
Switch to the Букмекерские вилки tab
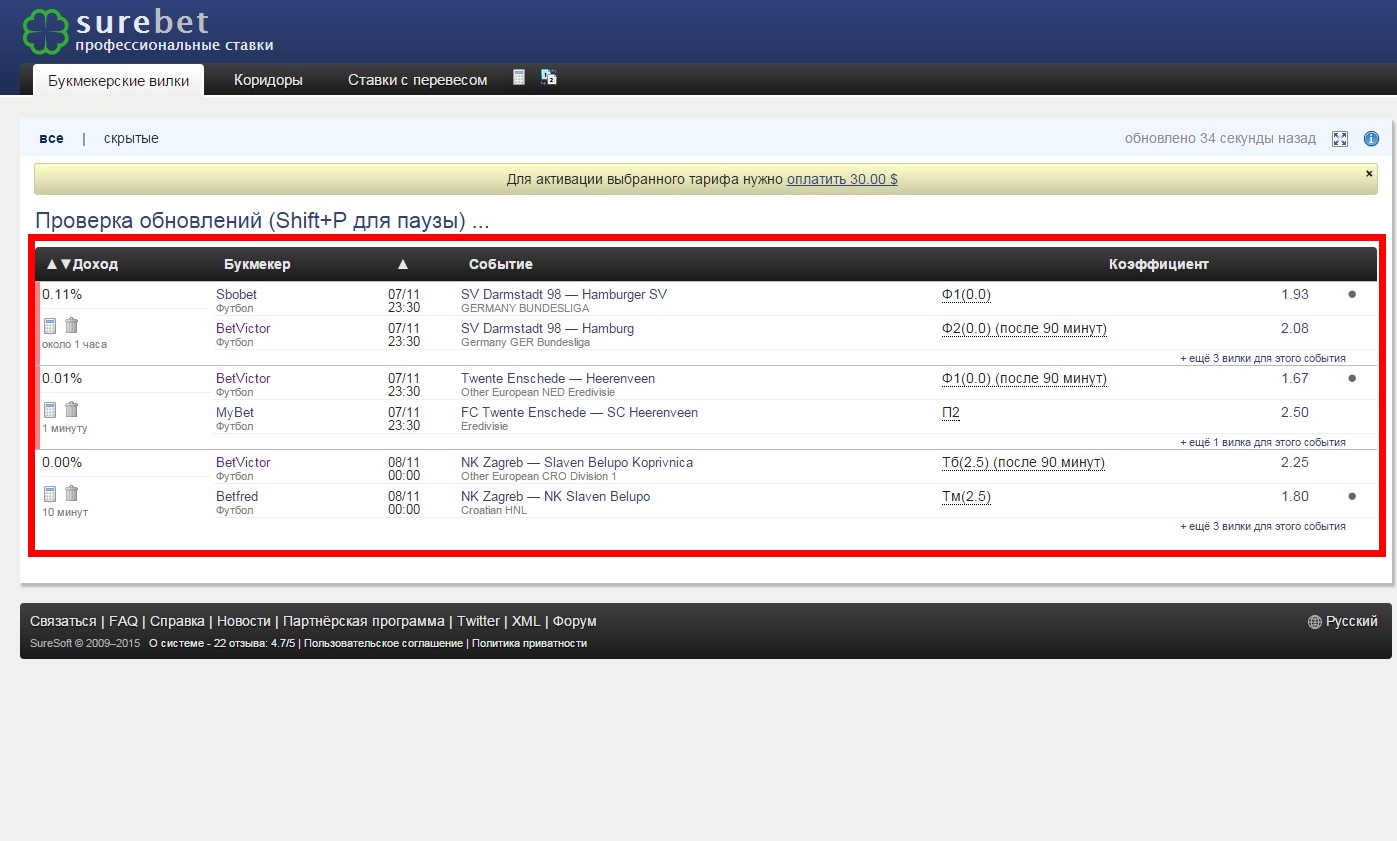pyautogui.click(x=118, y=80)
